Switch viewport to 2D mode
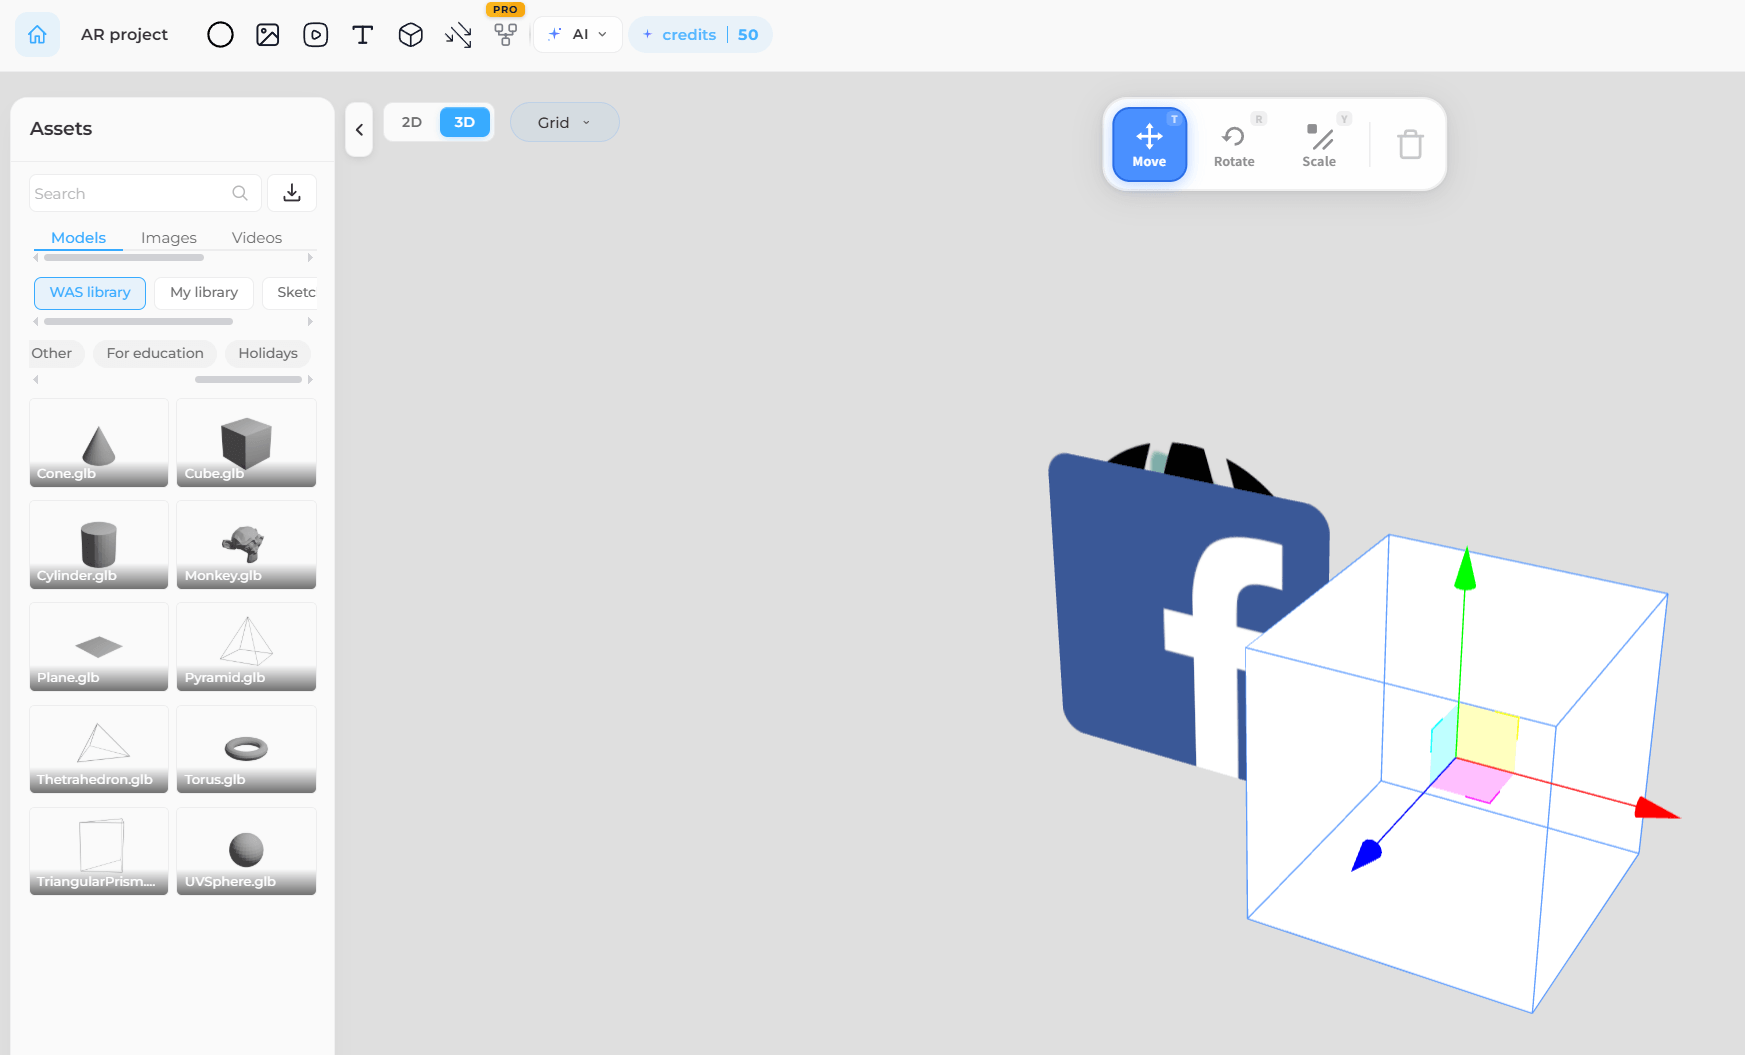 tap(412, 122)
